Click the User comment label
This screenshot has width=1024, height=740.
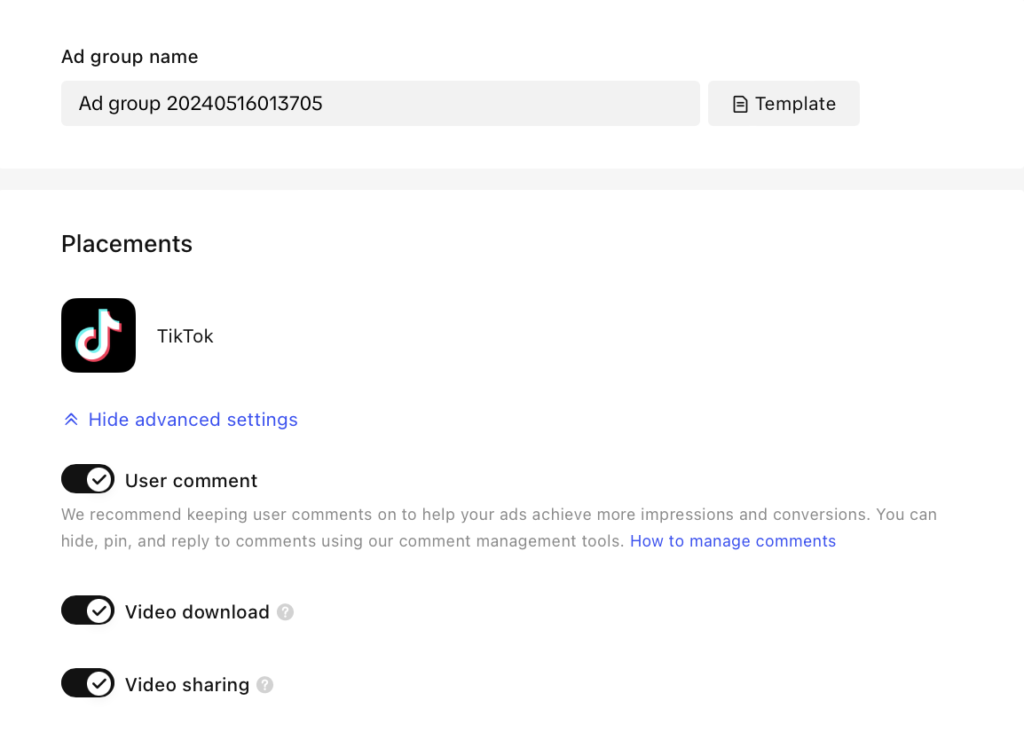click(191, 481)
